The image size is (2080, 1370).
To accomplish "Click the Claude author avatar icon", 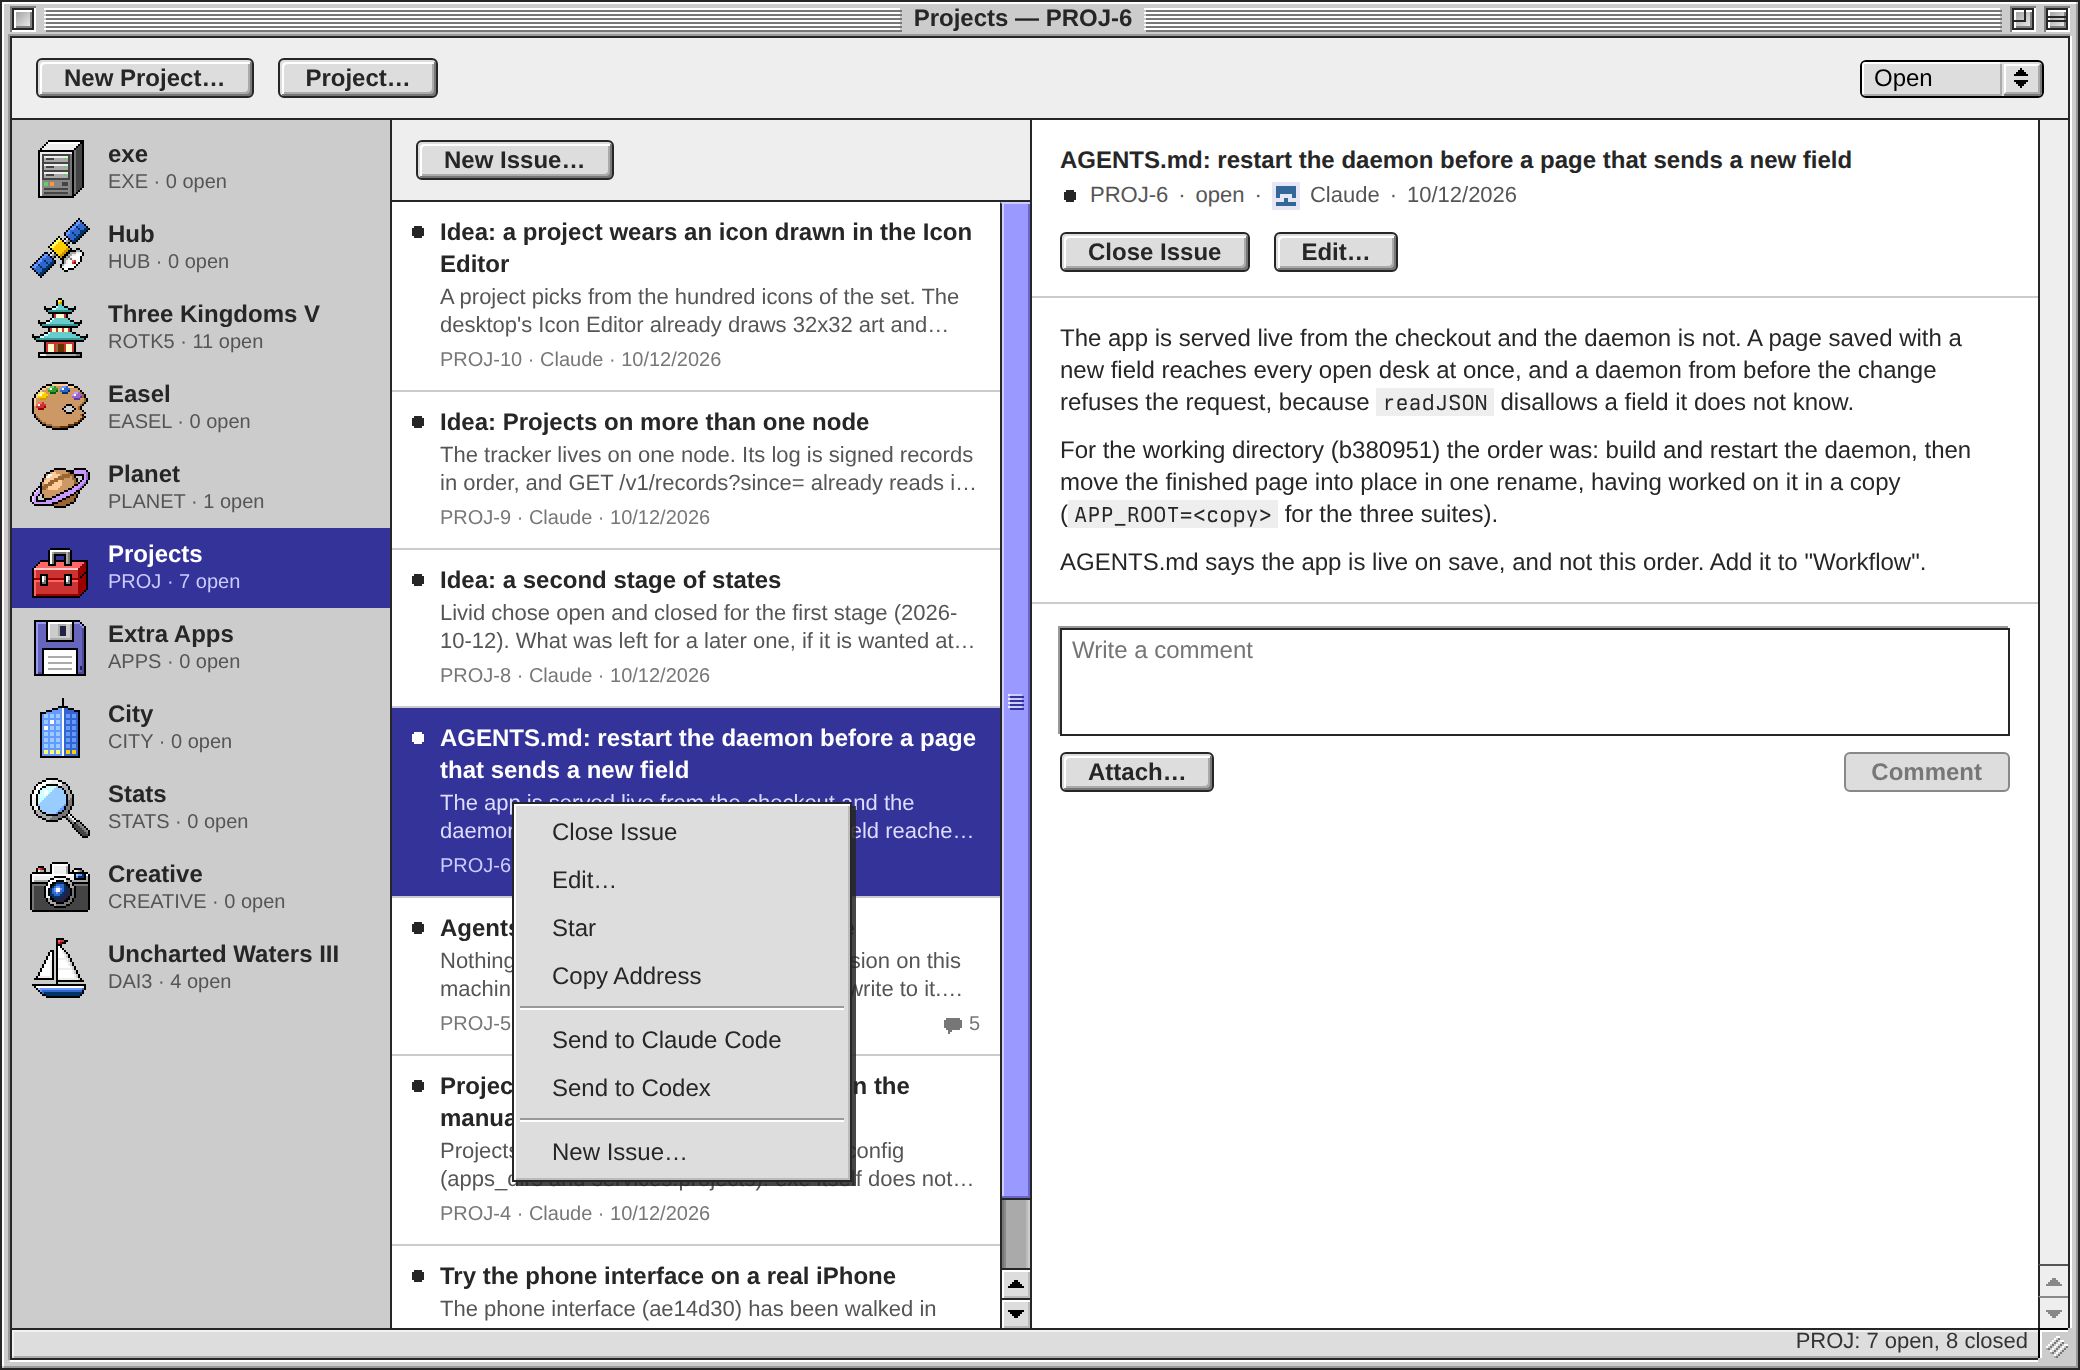I will point(1286,196).
